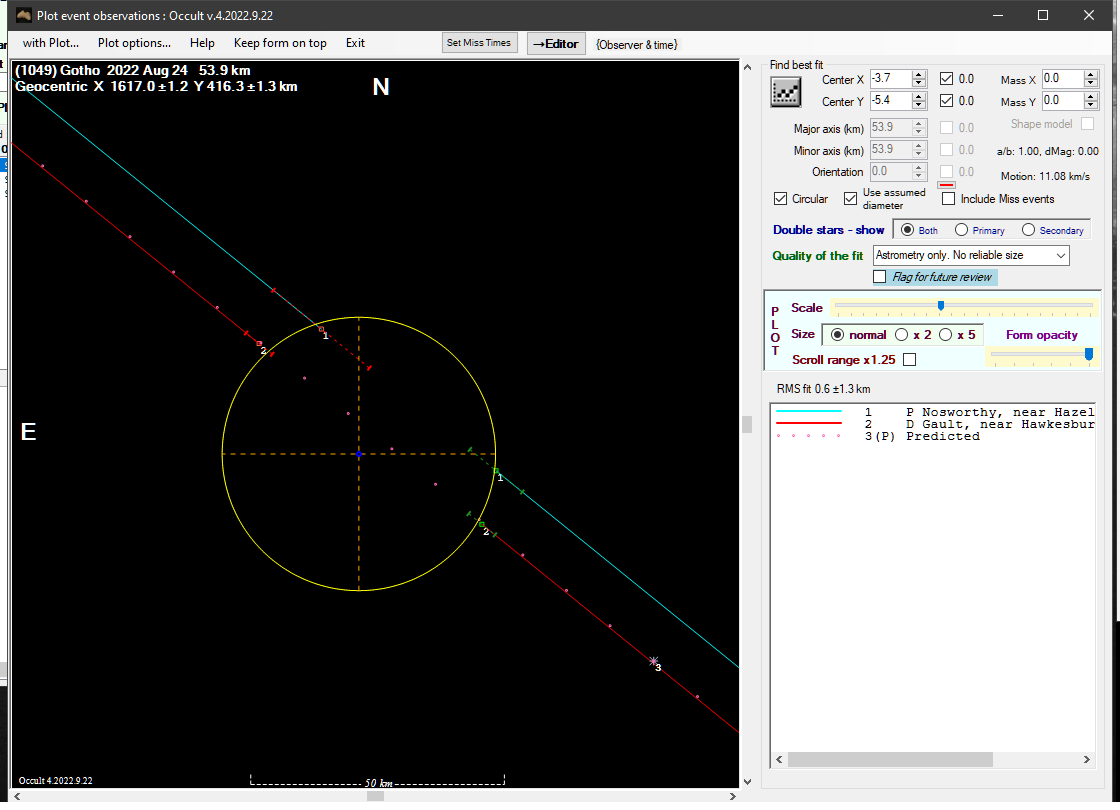The image size is (1120, 810).
Task: Open the Help menu
Action: [202, 43]
